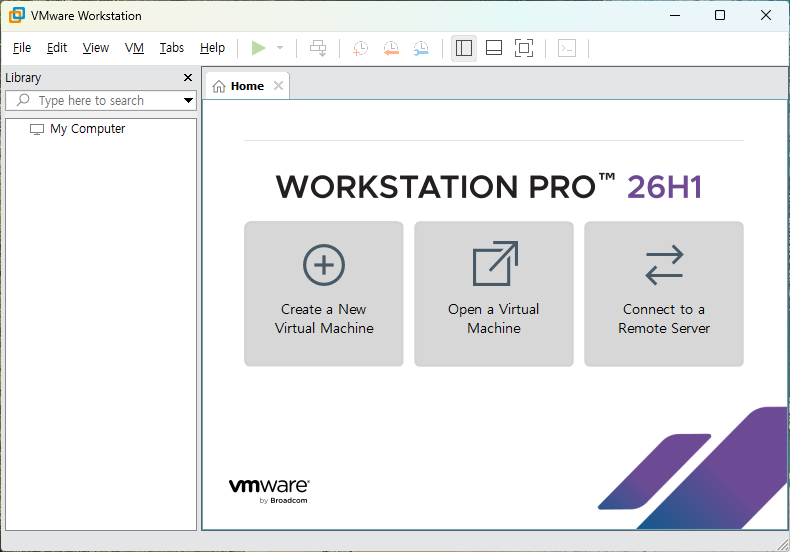Close the Home tab
Screen dimensions: 790x552
point(278,86)
